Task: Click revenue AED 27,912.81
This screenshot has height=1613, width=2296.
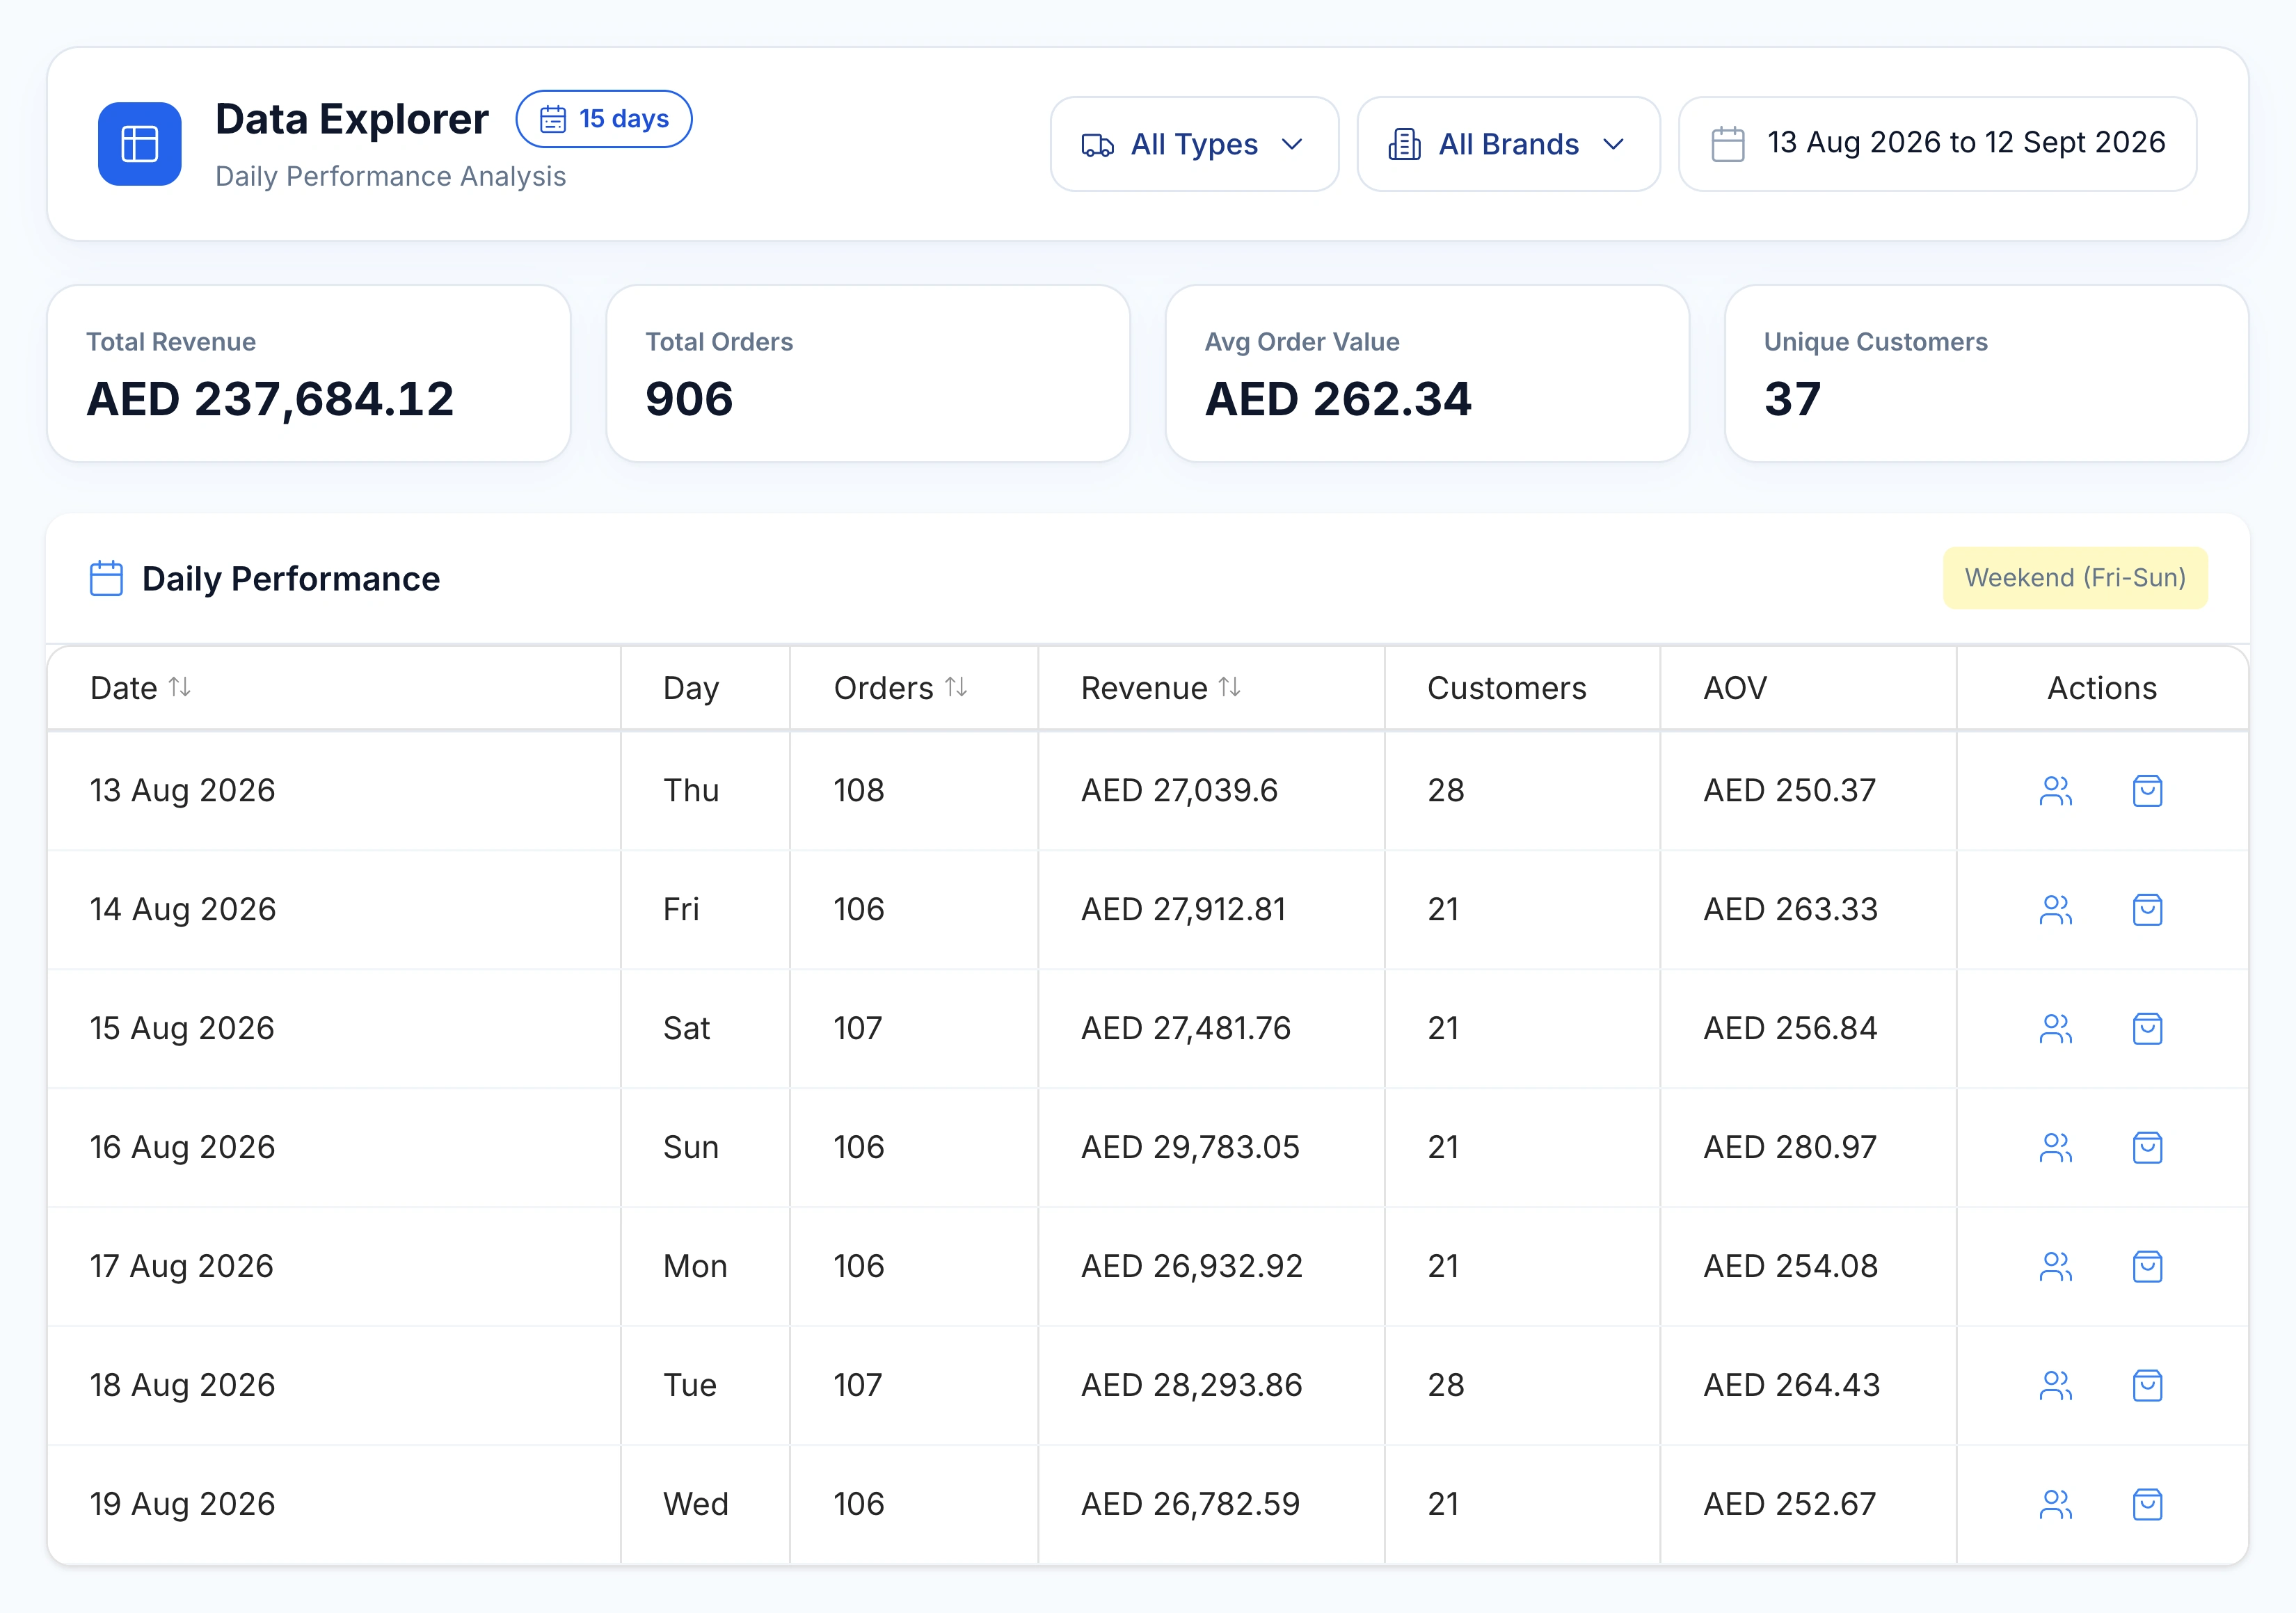Action: click(1183, 910)
